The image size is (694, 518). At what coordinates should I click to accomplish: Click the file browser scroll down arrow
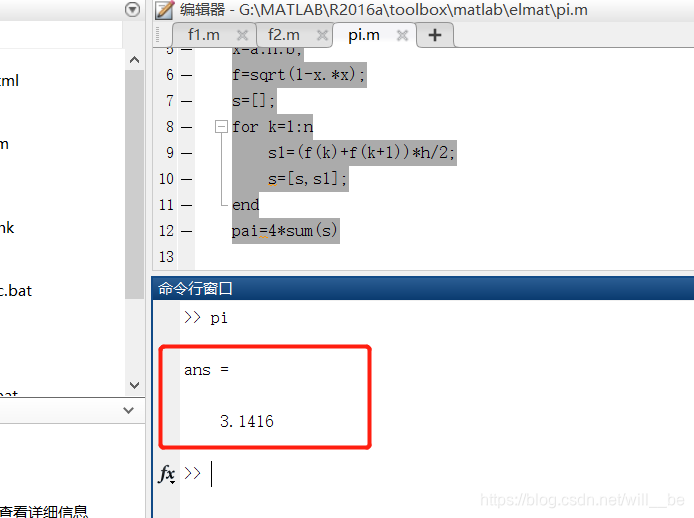point(135,385)
